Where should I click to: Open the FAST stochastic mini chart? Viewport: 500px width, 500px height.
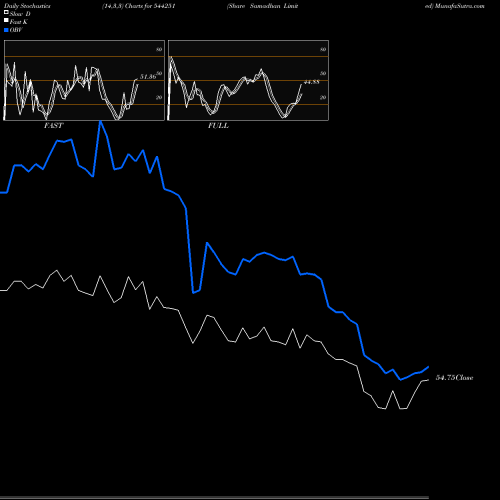(84, 80)
